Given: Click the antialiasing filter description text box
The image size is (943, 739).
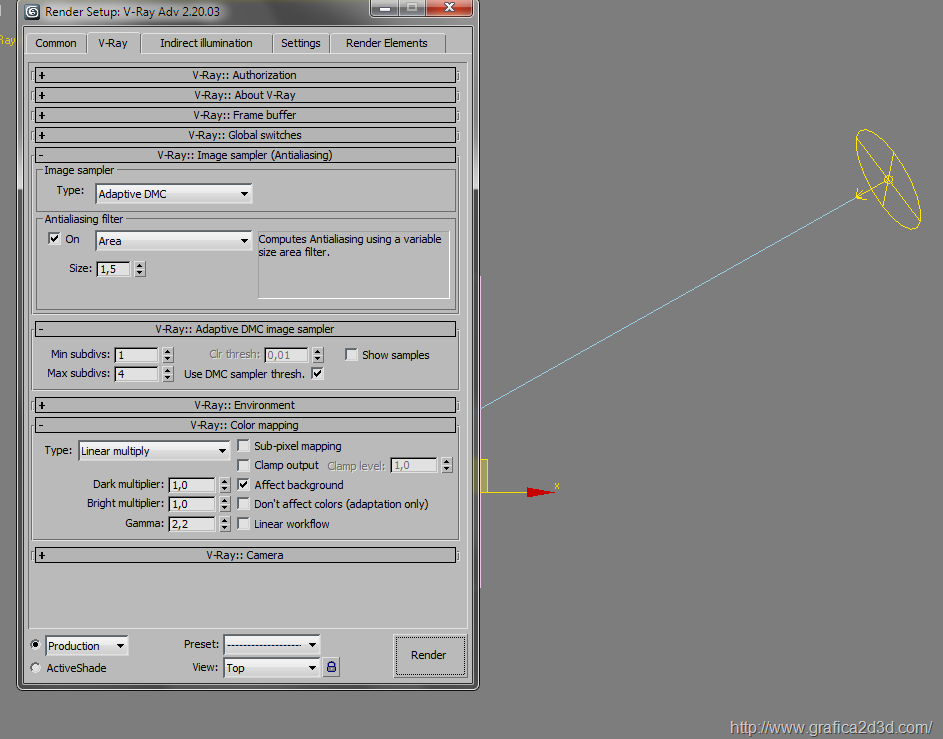Looking at the screenshot, I should point(354,265).
